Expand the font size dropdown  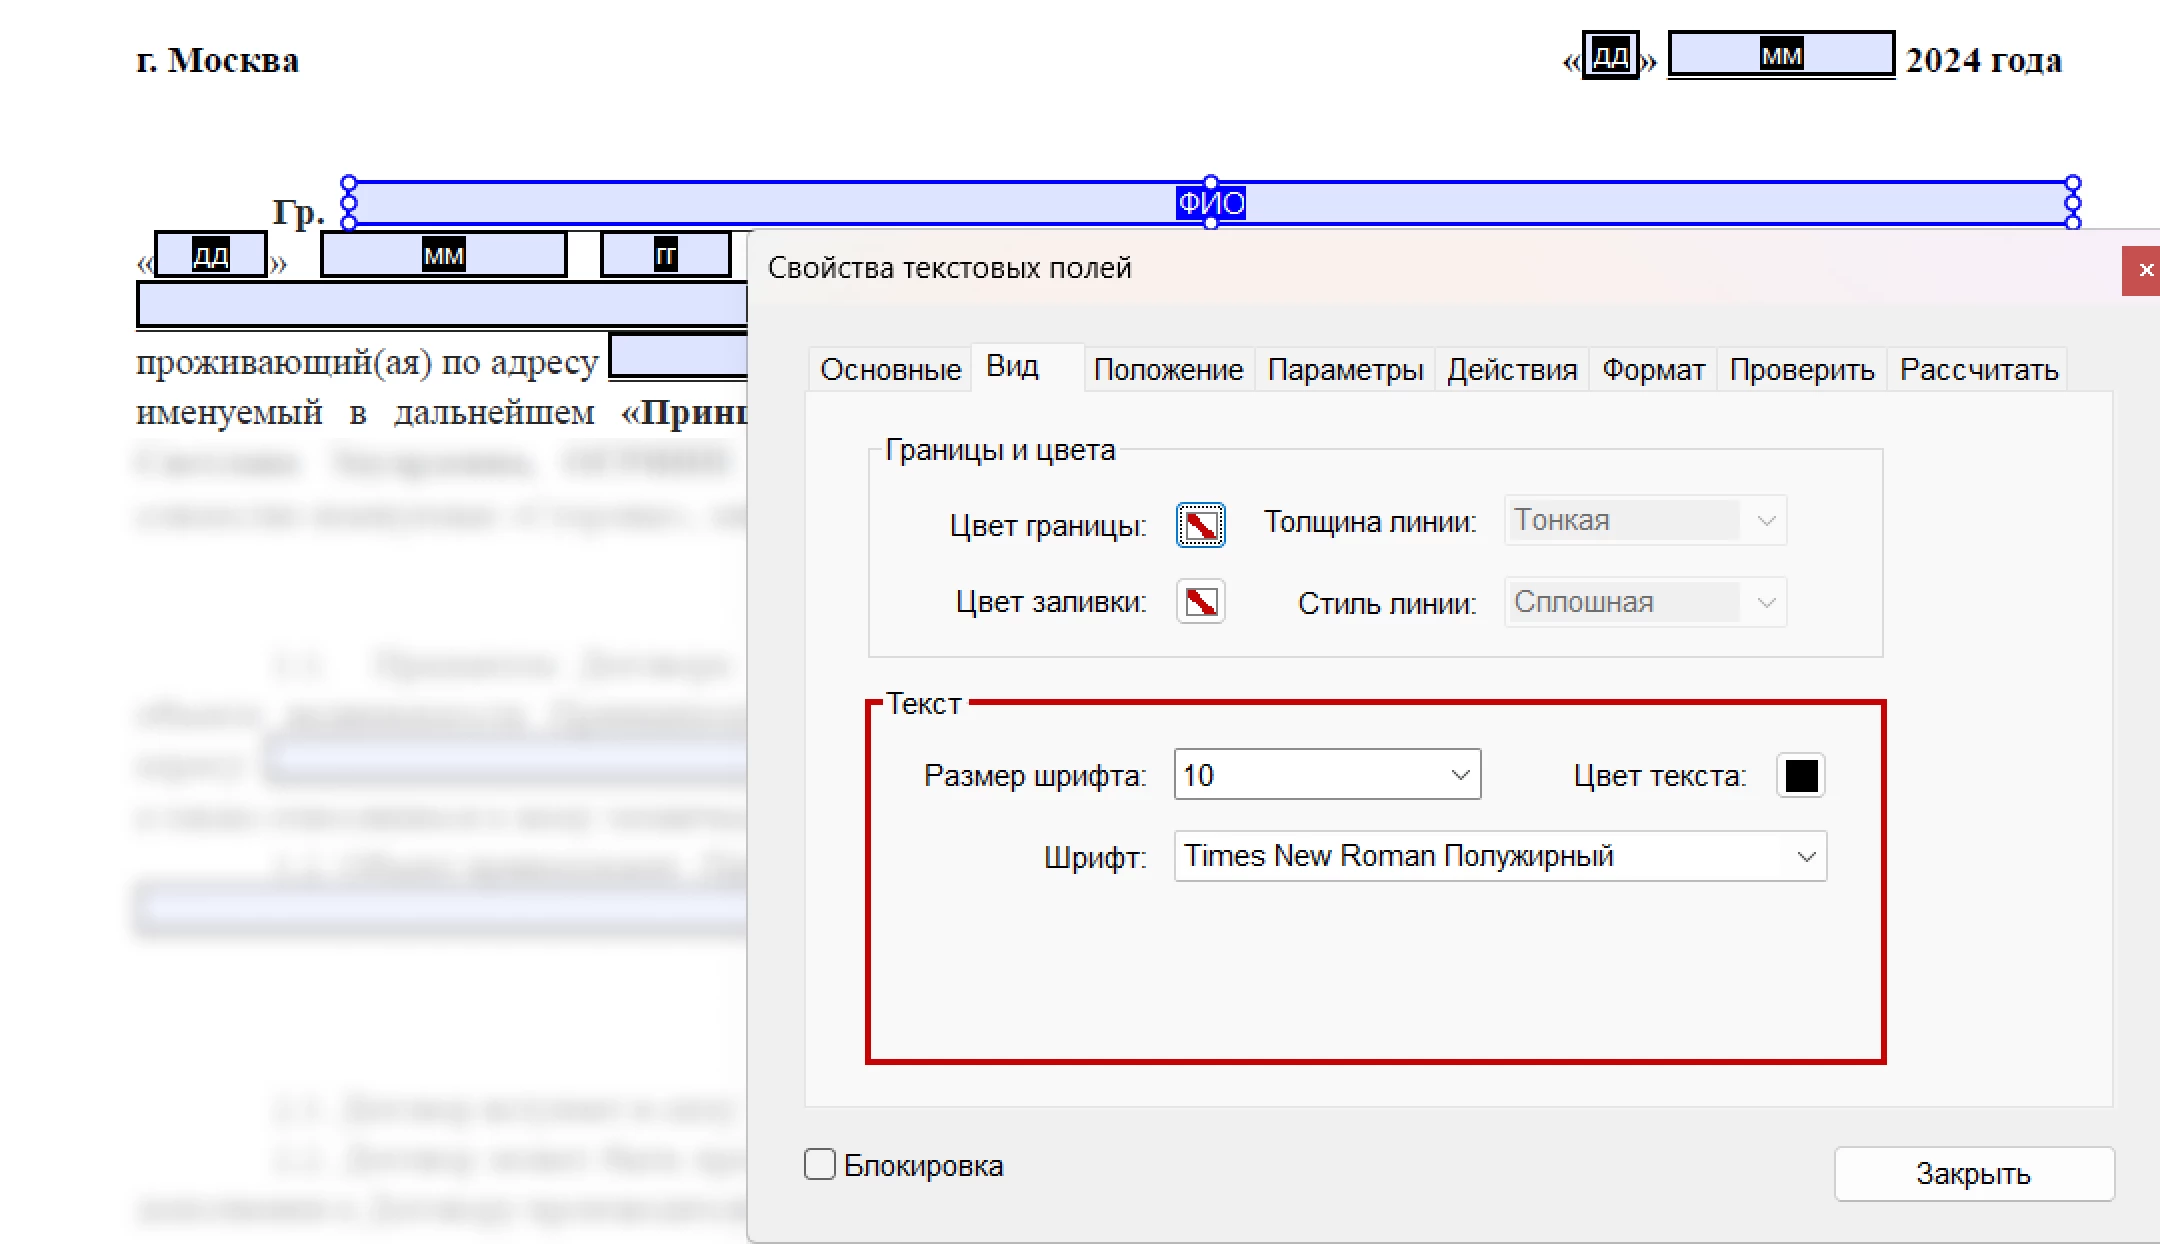point(1460,775)
